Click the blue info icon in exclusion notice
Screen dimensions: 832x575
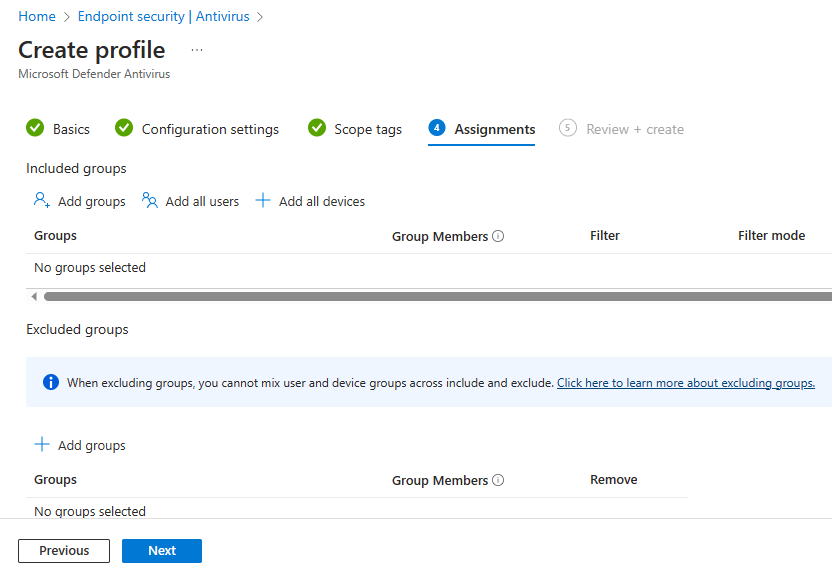point(51,382)
